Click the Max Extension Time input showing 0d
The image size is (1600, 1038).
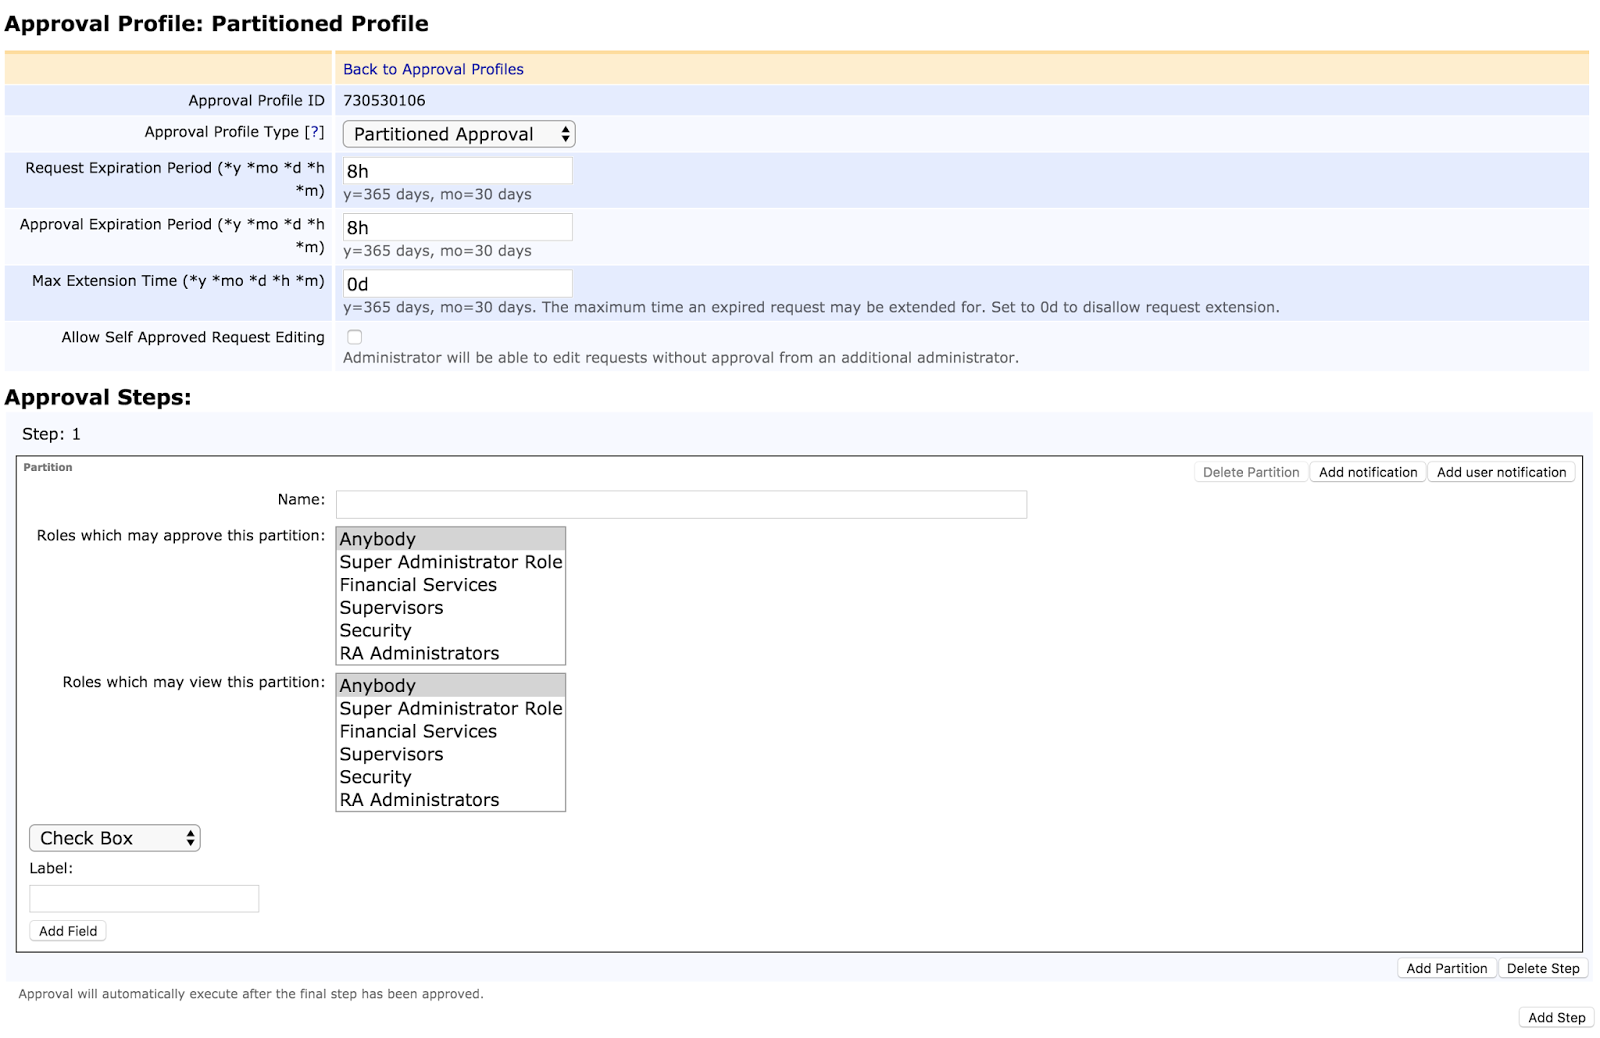point(456,283)
